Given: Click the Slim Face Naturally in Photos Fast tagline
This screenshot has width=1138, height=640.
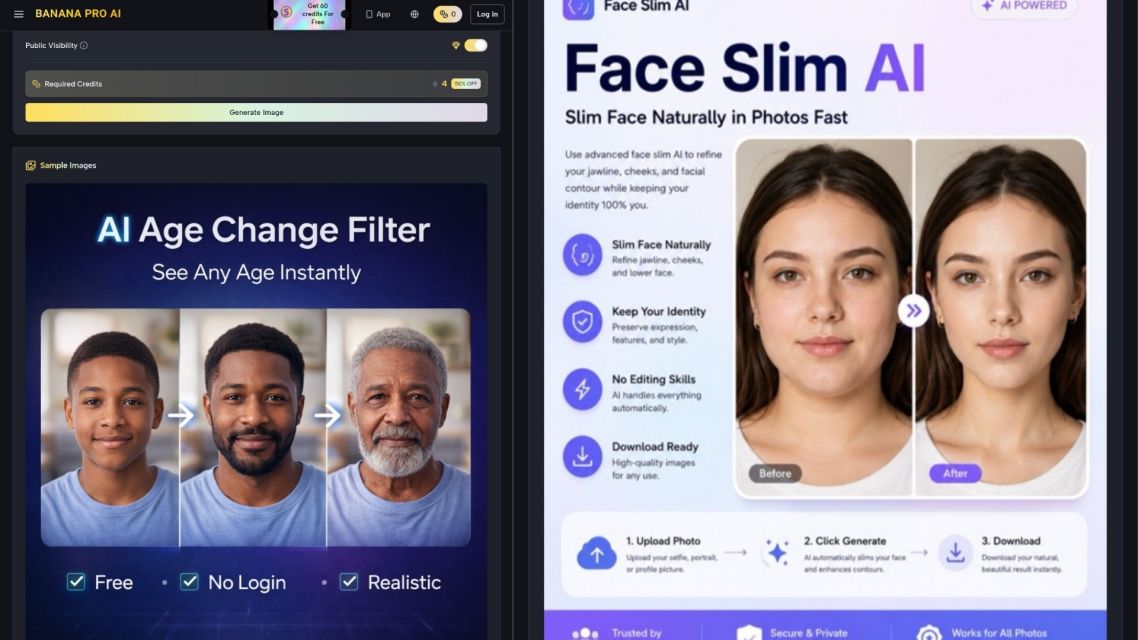Looking at the screenshot, I should (706, 118).
